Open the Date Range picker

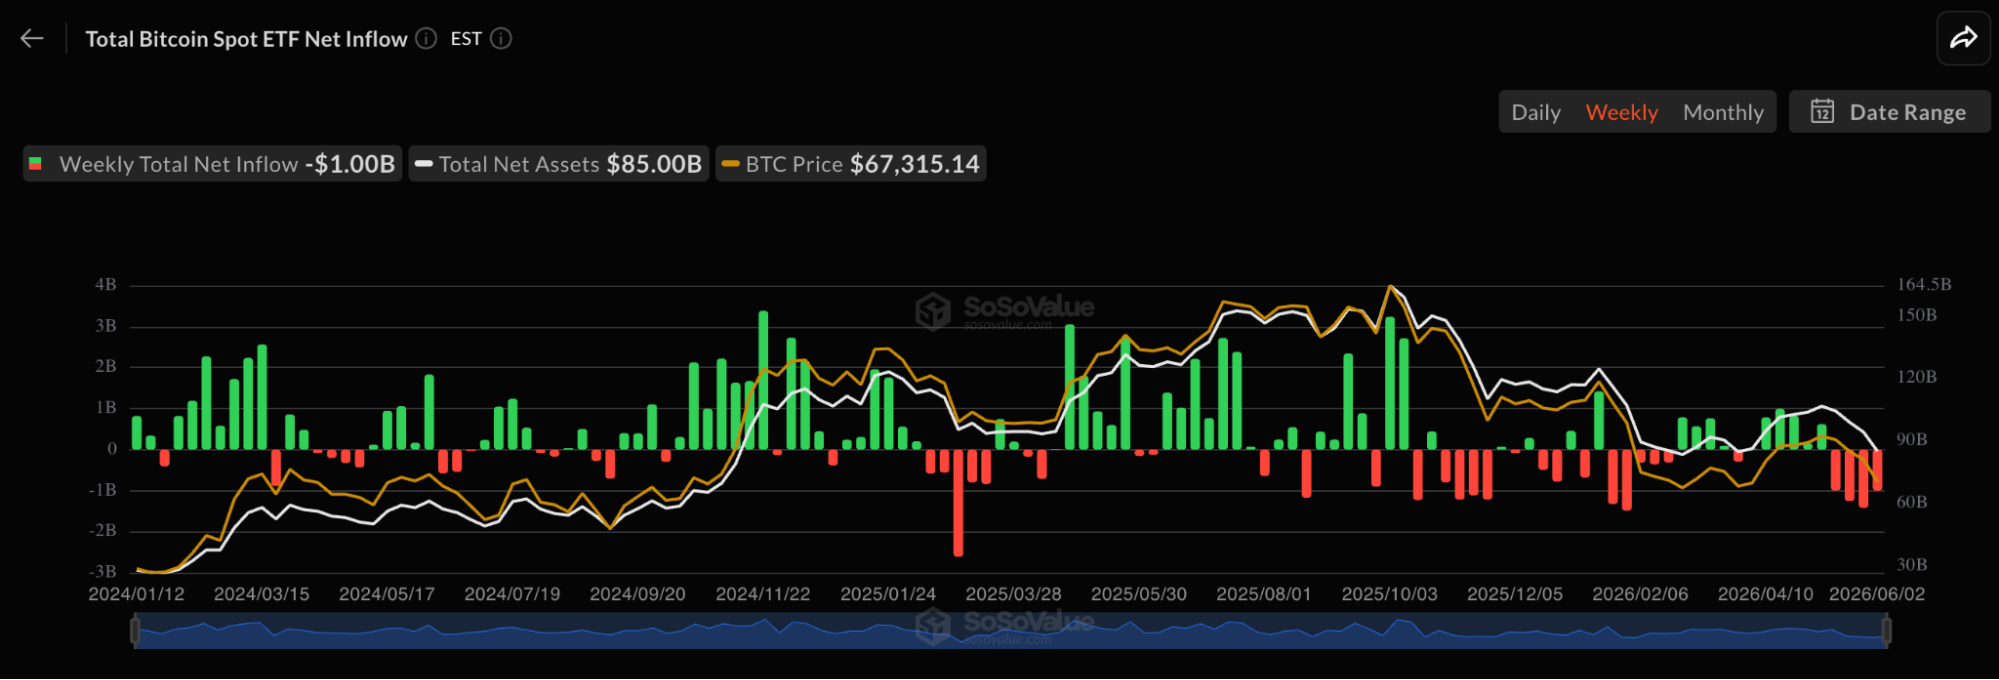[x=1889, y=112]
